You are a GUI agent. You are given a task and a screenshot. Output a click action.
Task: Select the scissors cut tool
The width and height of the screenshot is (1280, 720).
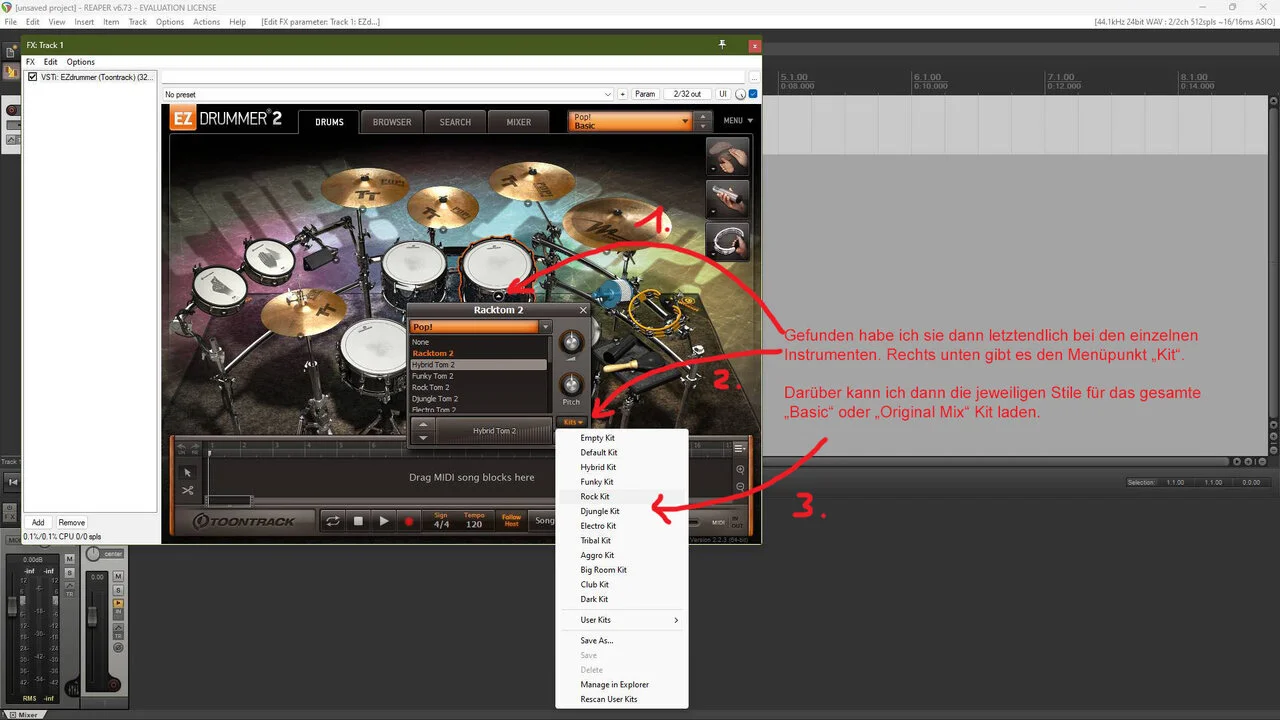coord(188,490)
